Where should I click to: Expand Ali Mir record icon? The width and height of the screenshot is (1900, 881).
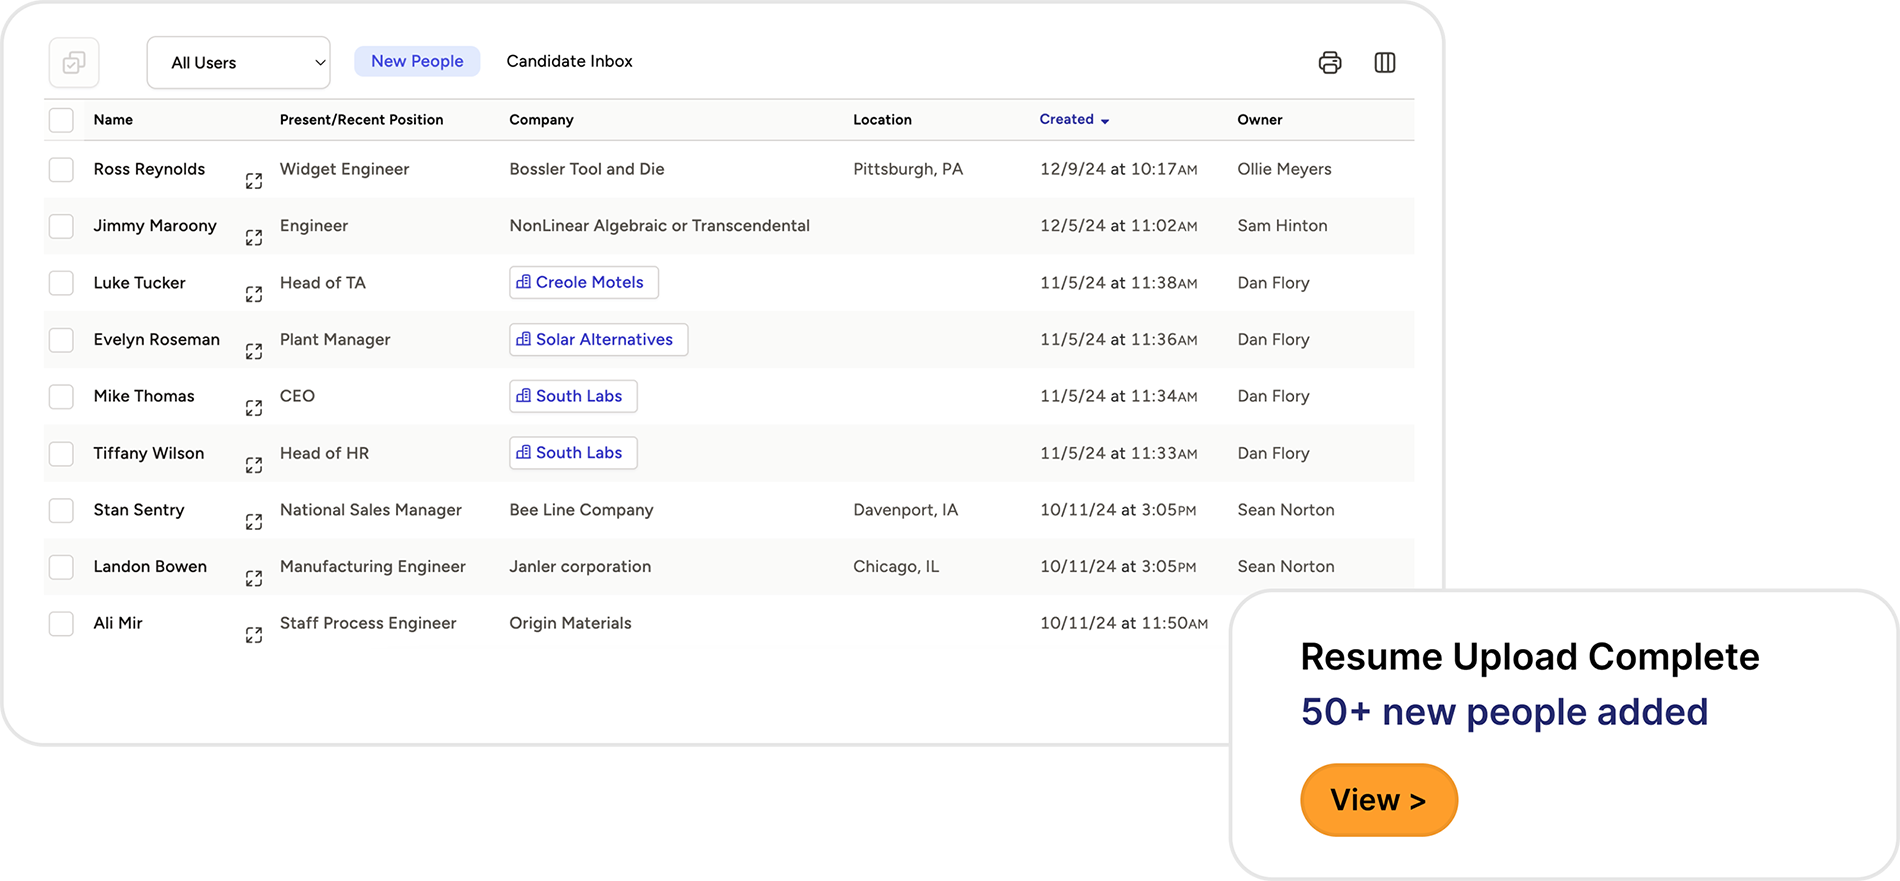[x=254, y=635]
